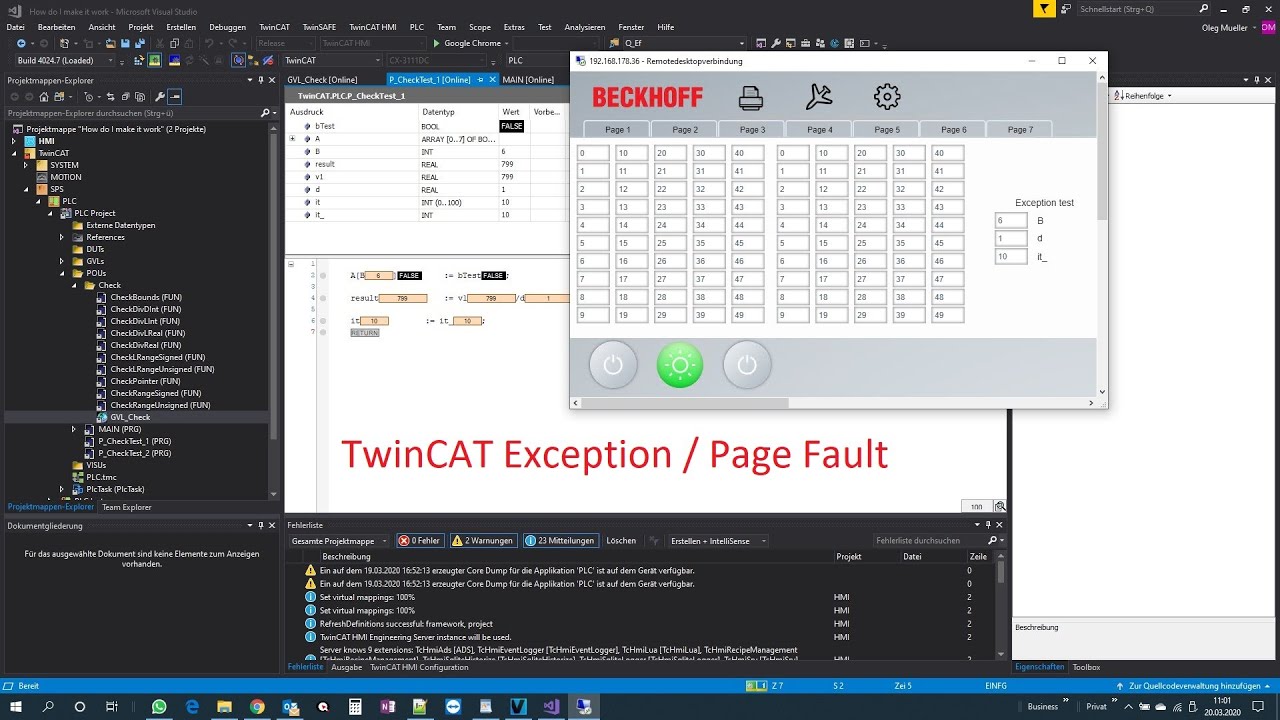Expand array variable A in watch table
Image resolution: width=1280 pixels, height=720 pixels.
[293, 139]
